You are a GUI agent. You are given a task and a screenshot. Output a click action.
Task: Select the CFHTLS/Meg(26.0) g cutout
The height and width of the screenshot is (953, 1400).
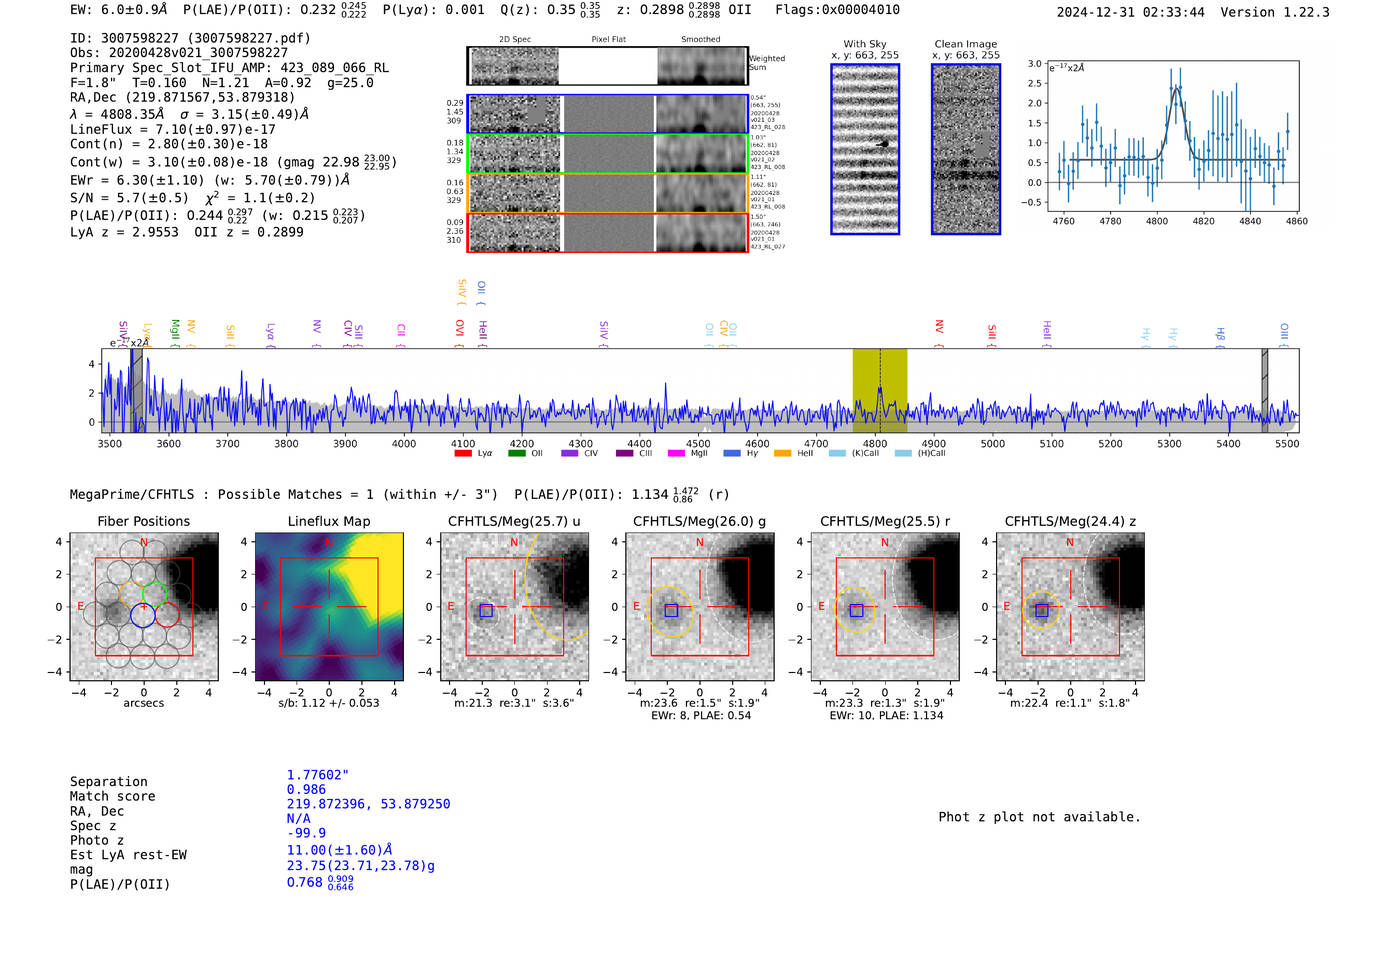tap(700, 607)
